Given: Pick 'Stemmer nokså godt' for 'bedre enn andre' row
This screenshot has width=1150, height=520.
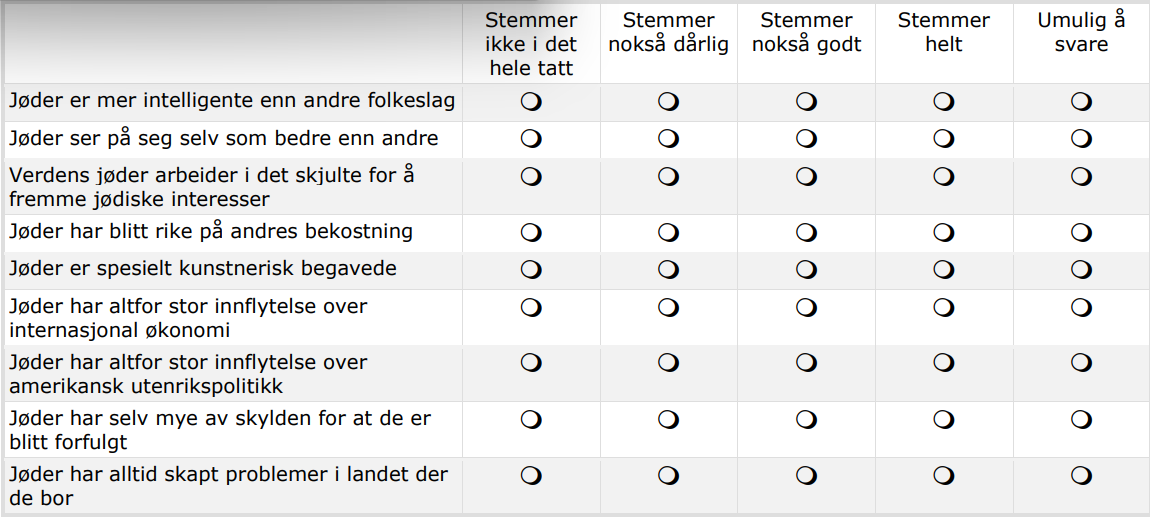Looking at the screenshot, I should [x=806, y=138].
